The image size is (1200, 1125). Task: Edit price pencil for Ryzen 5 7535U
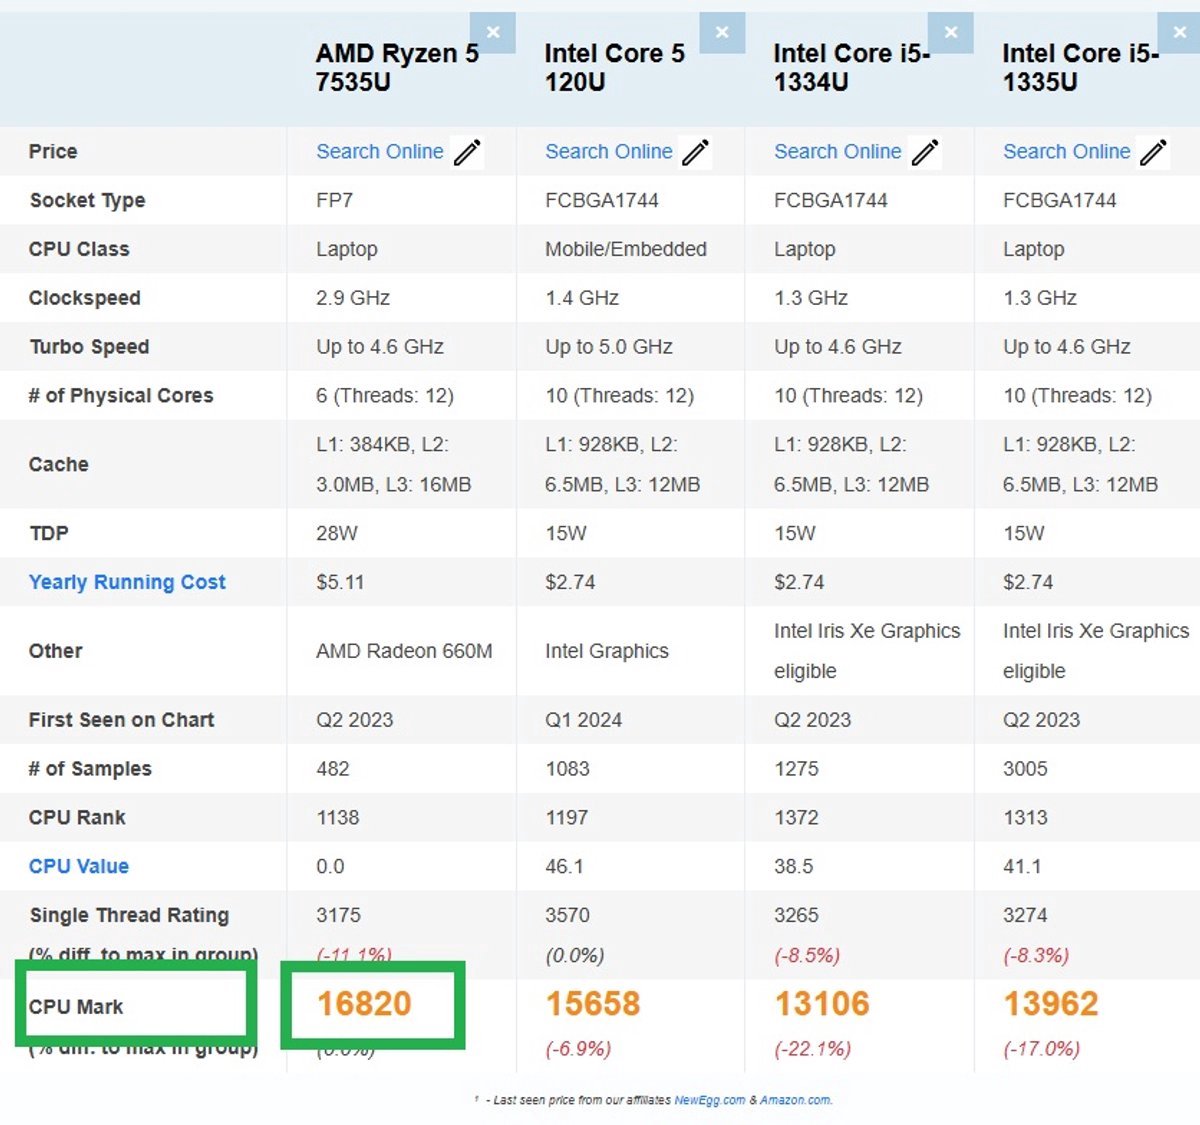[467, 152]
